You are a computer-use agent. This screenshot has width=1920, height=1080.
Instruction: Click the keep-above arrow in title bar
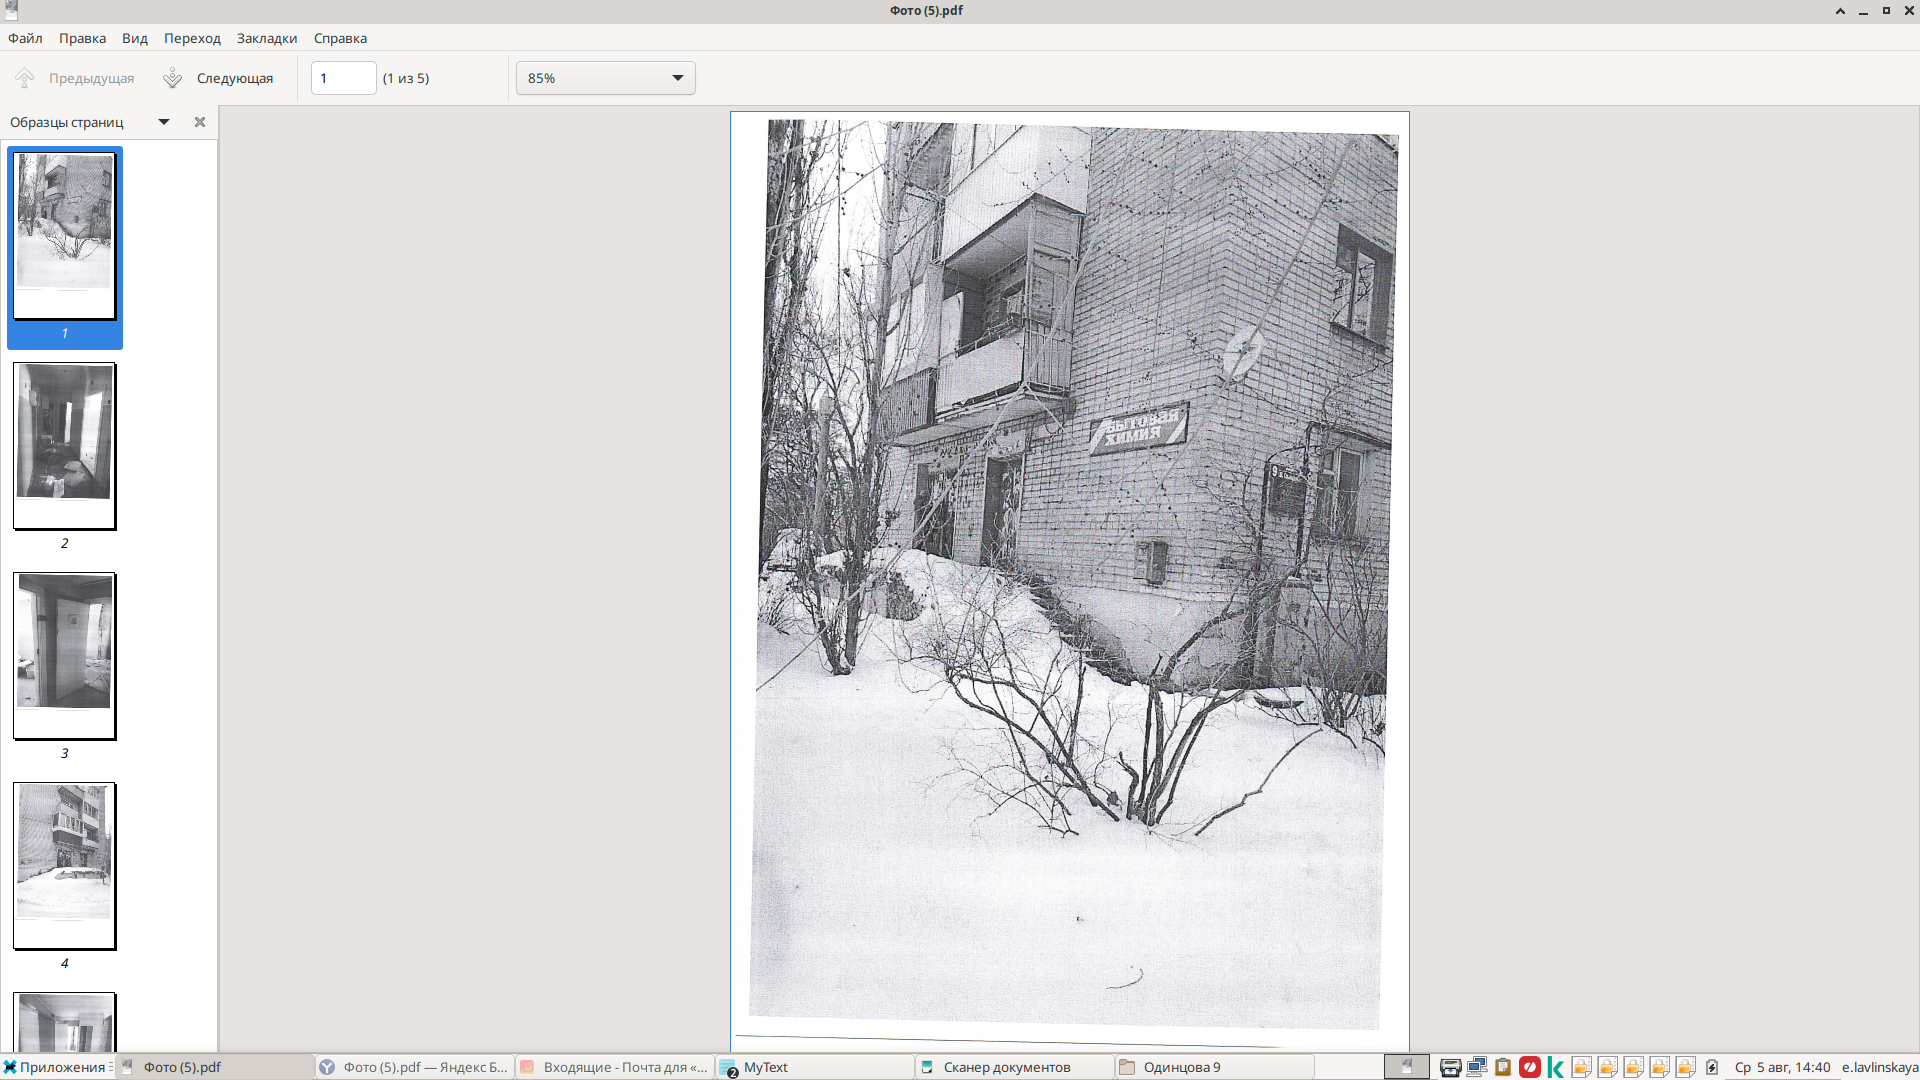1840,11
